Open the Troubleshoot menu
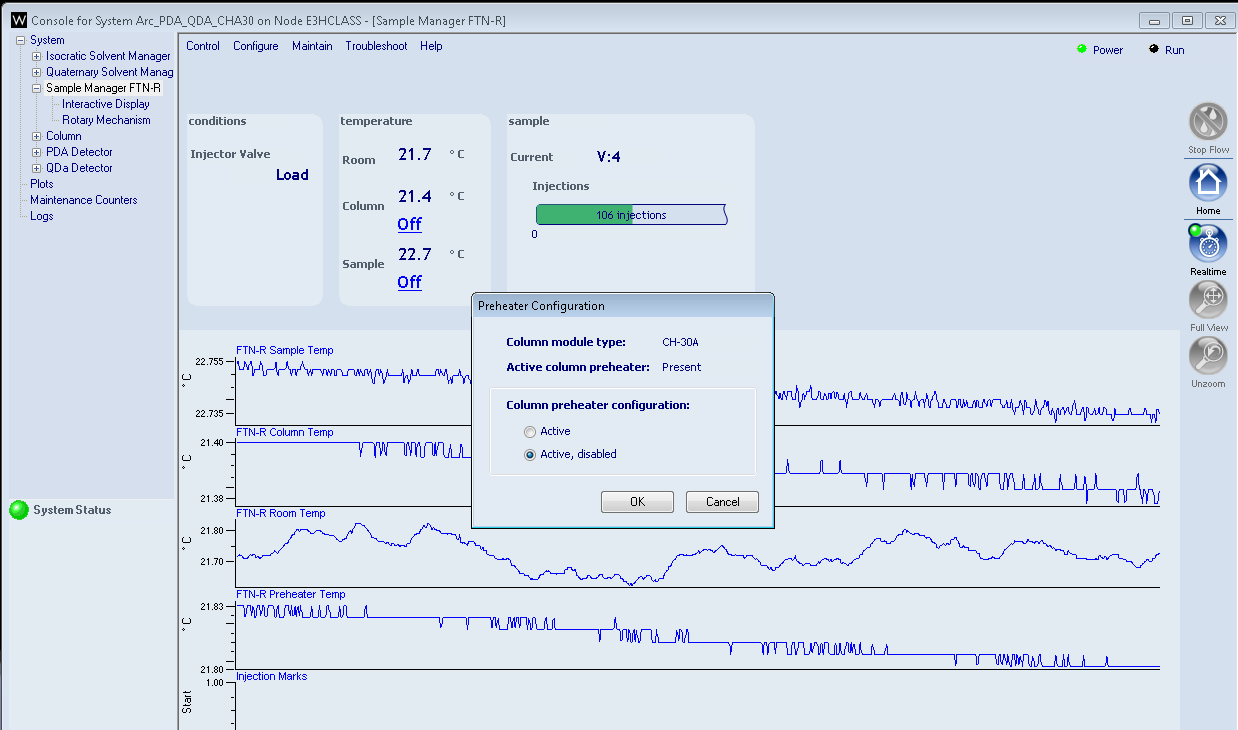Viewport: 1238px width, 730px height. point(376,46)
